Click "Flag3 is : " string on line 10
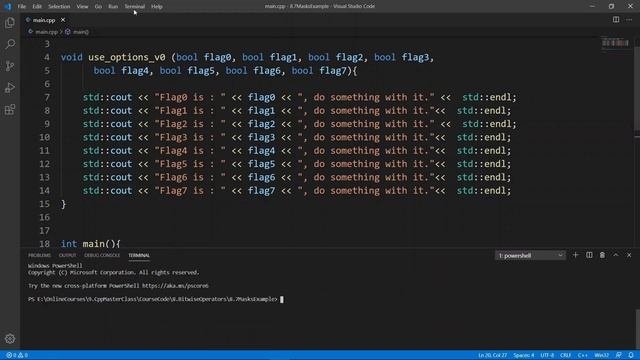640x360 pixels. click(x=190, y=137)
